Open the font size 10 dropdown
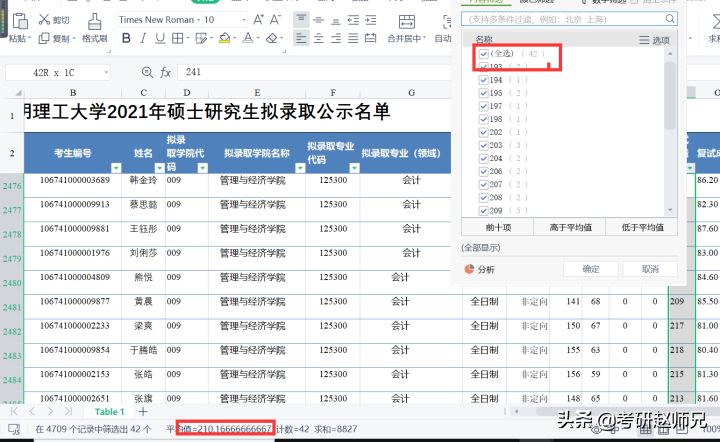The height and width of the screenshot is (442, 720). [x=244, y=20]
